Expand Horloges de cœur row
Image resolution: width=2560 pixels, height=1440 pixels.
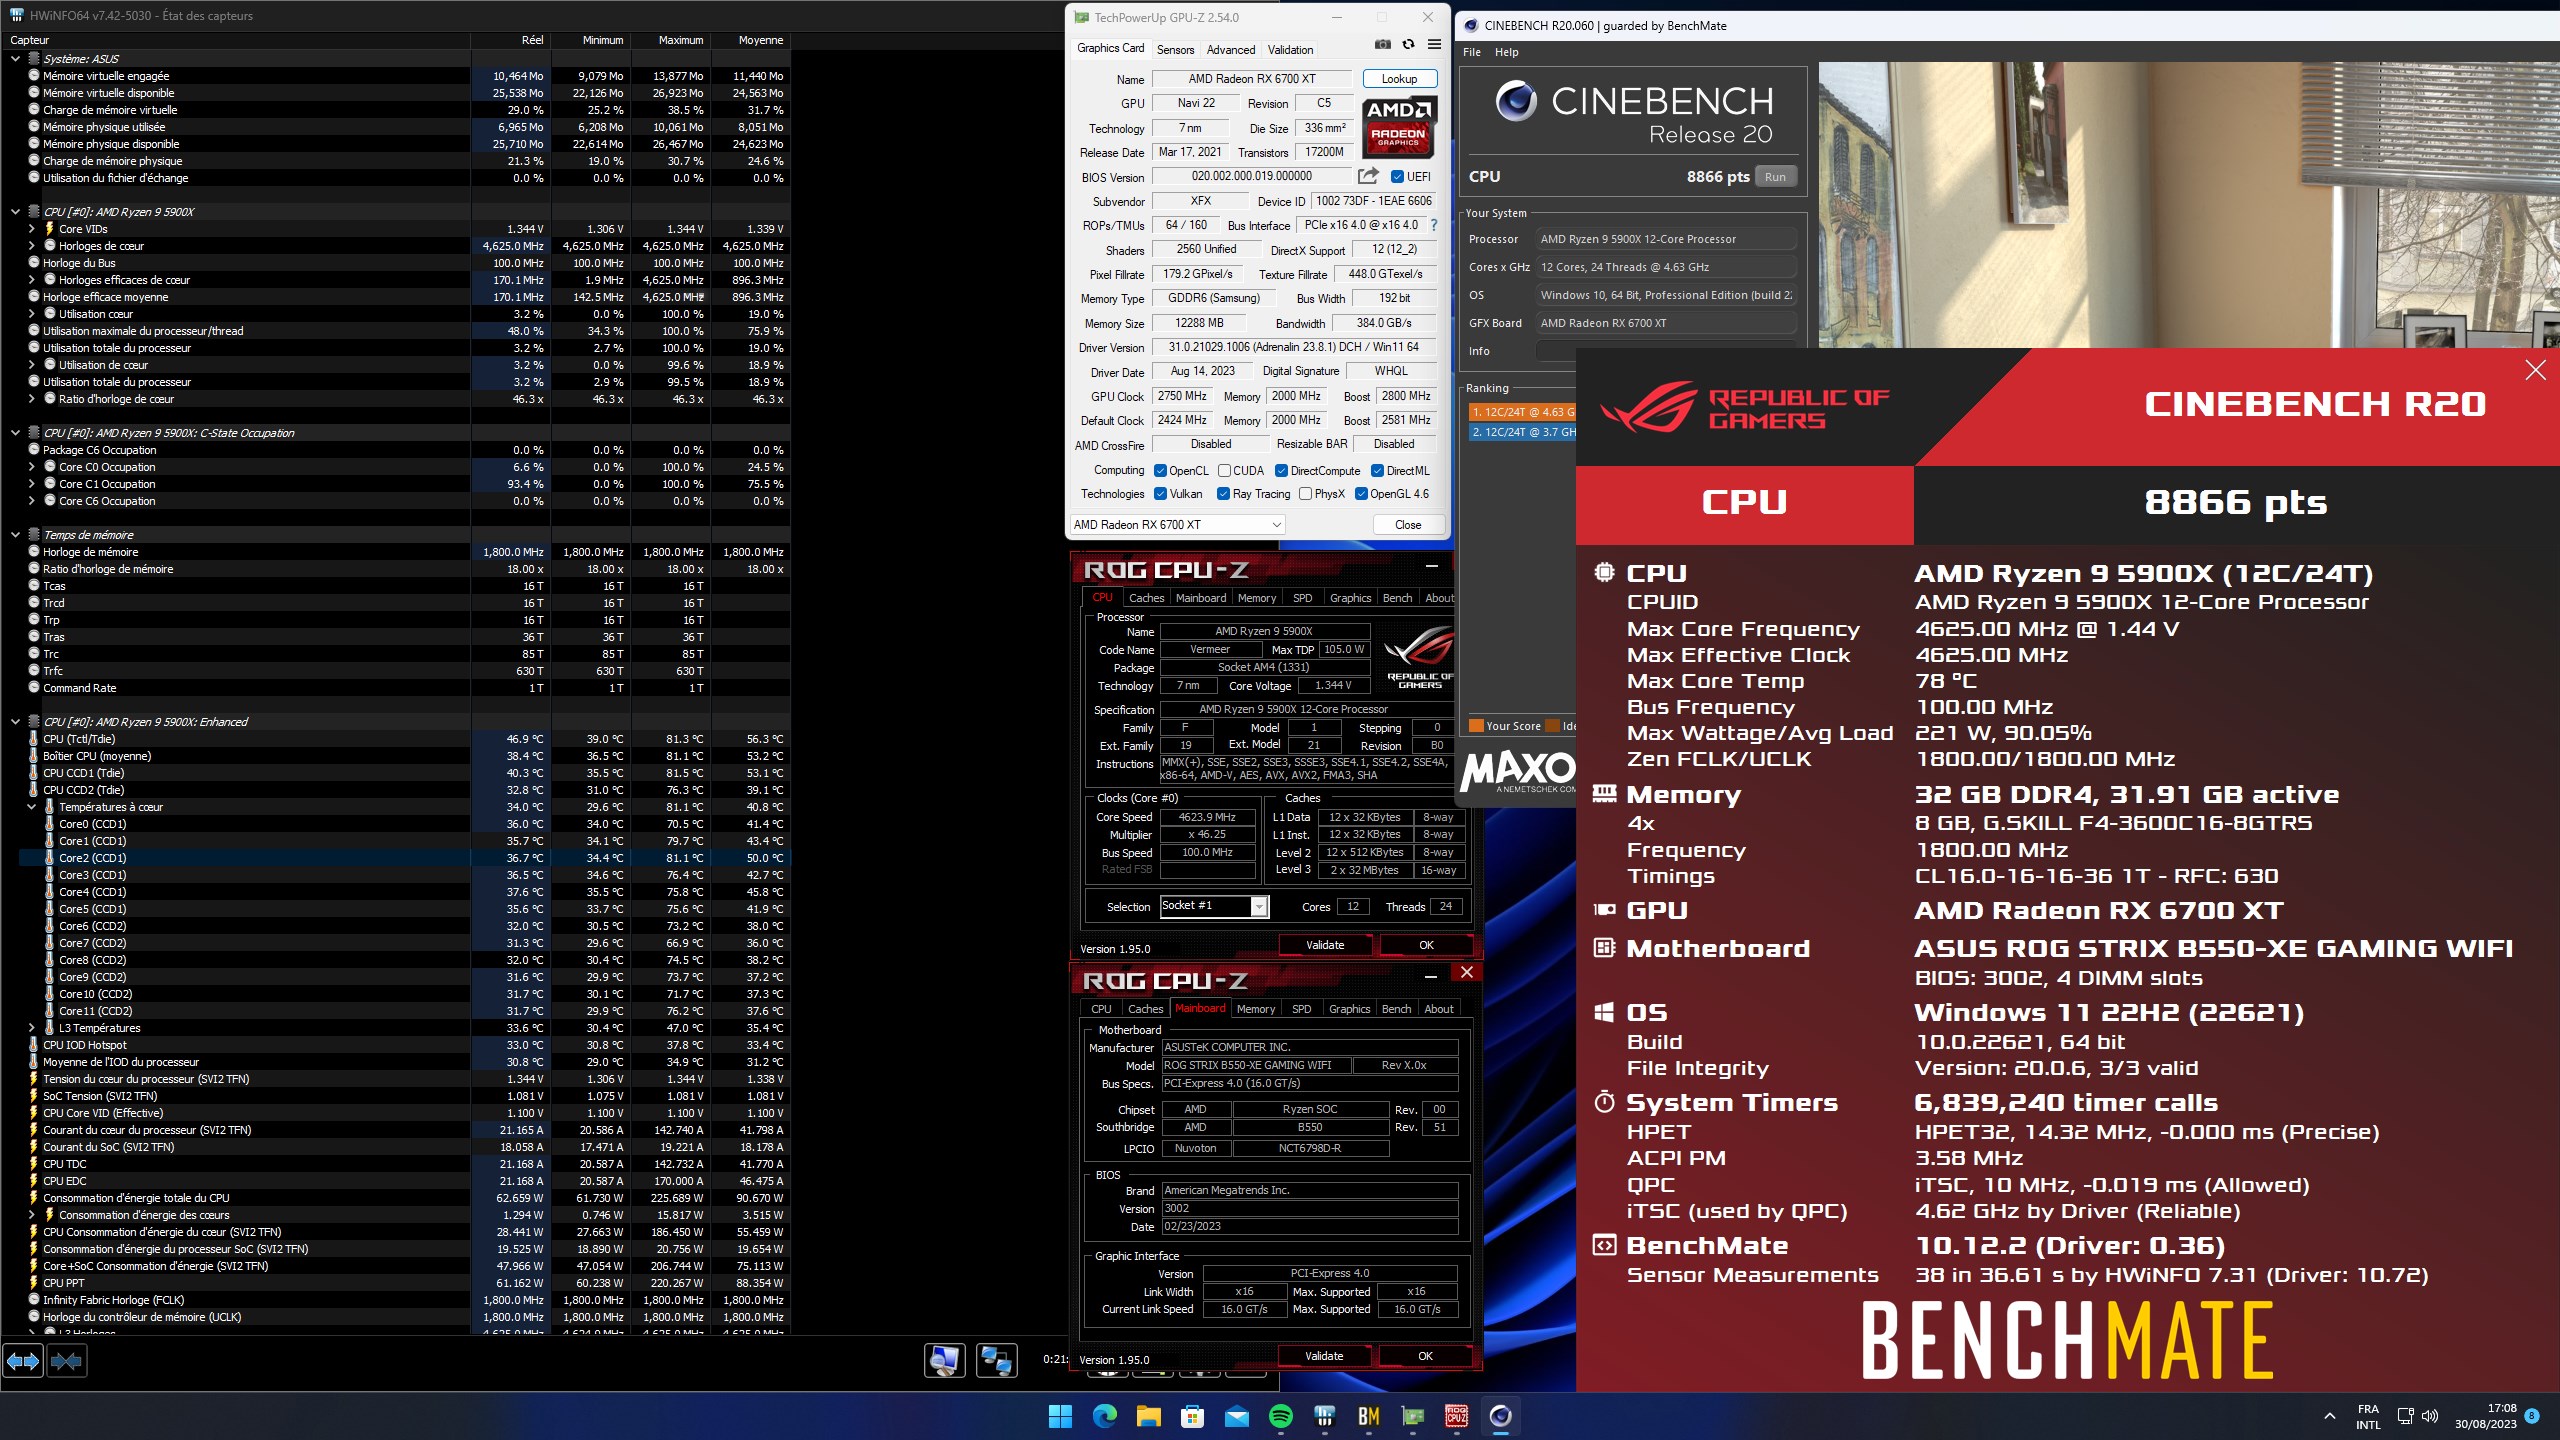click(31, 246)
